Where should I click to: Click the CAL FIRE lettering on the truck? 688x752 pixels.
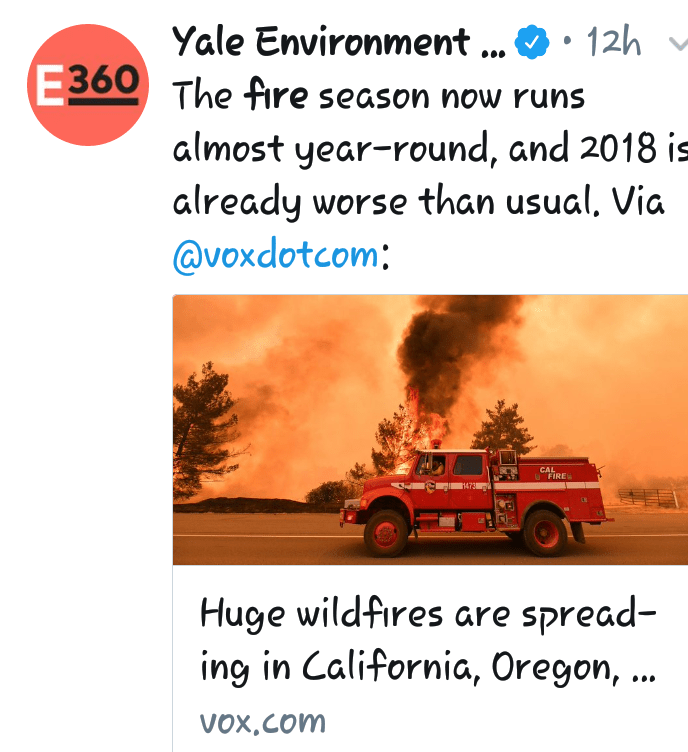[x=554, y=471]
